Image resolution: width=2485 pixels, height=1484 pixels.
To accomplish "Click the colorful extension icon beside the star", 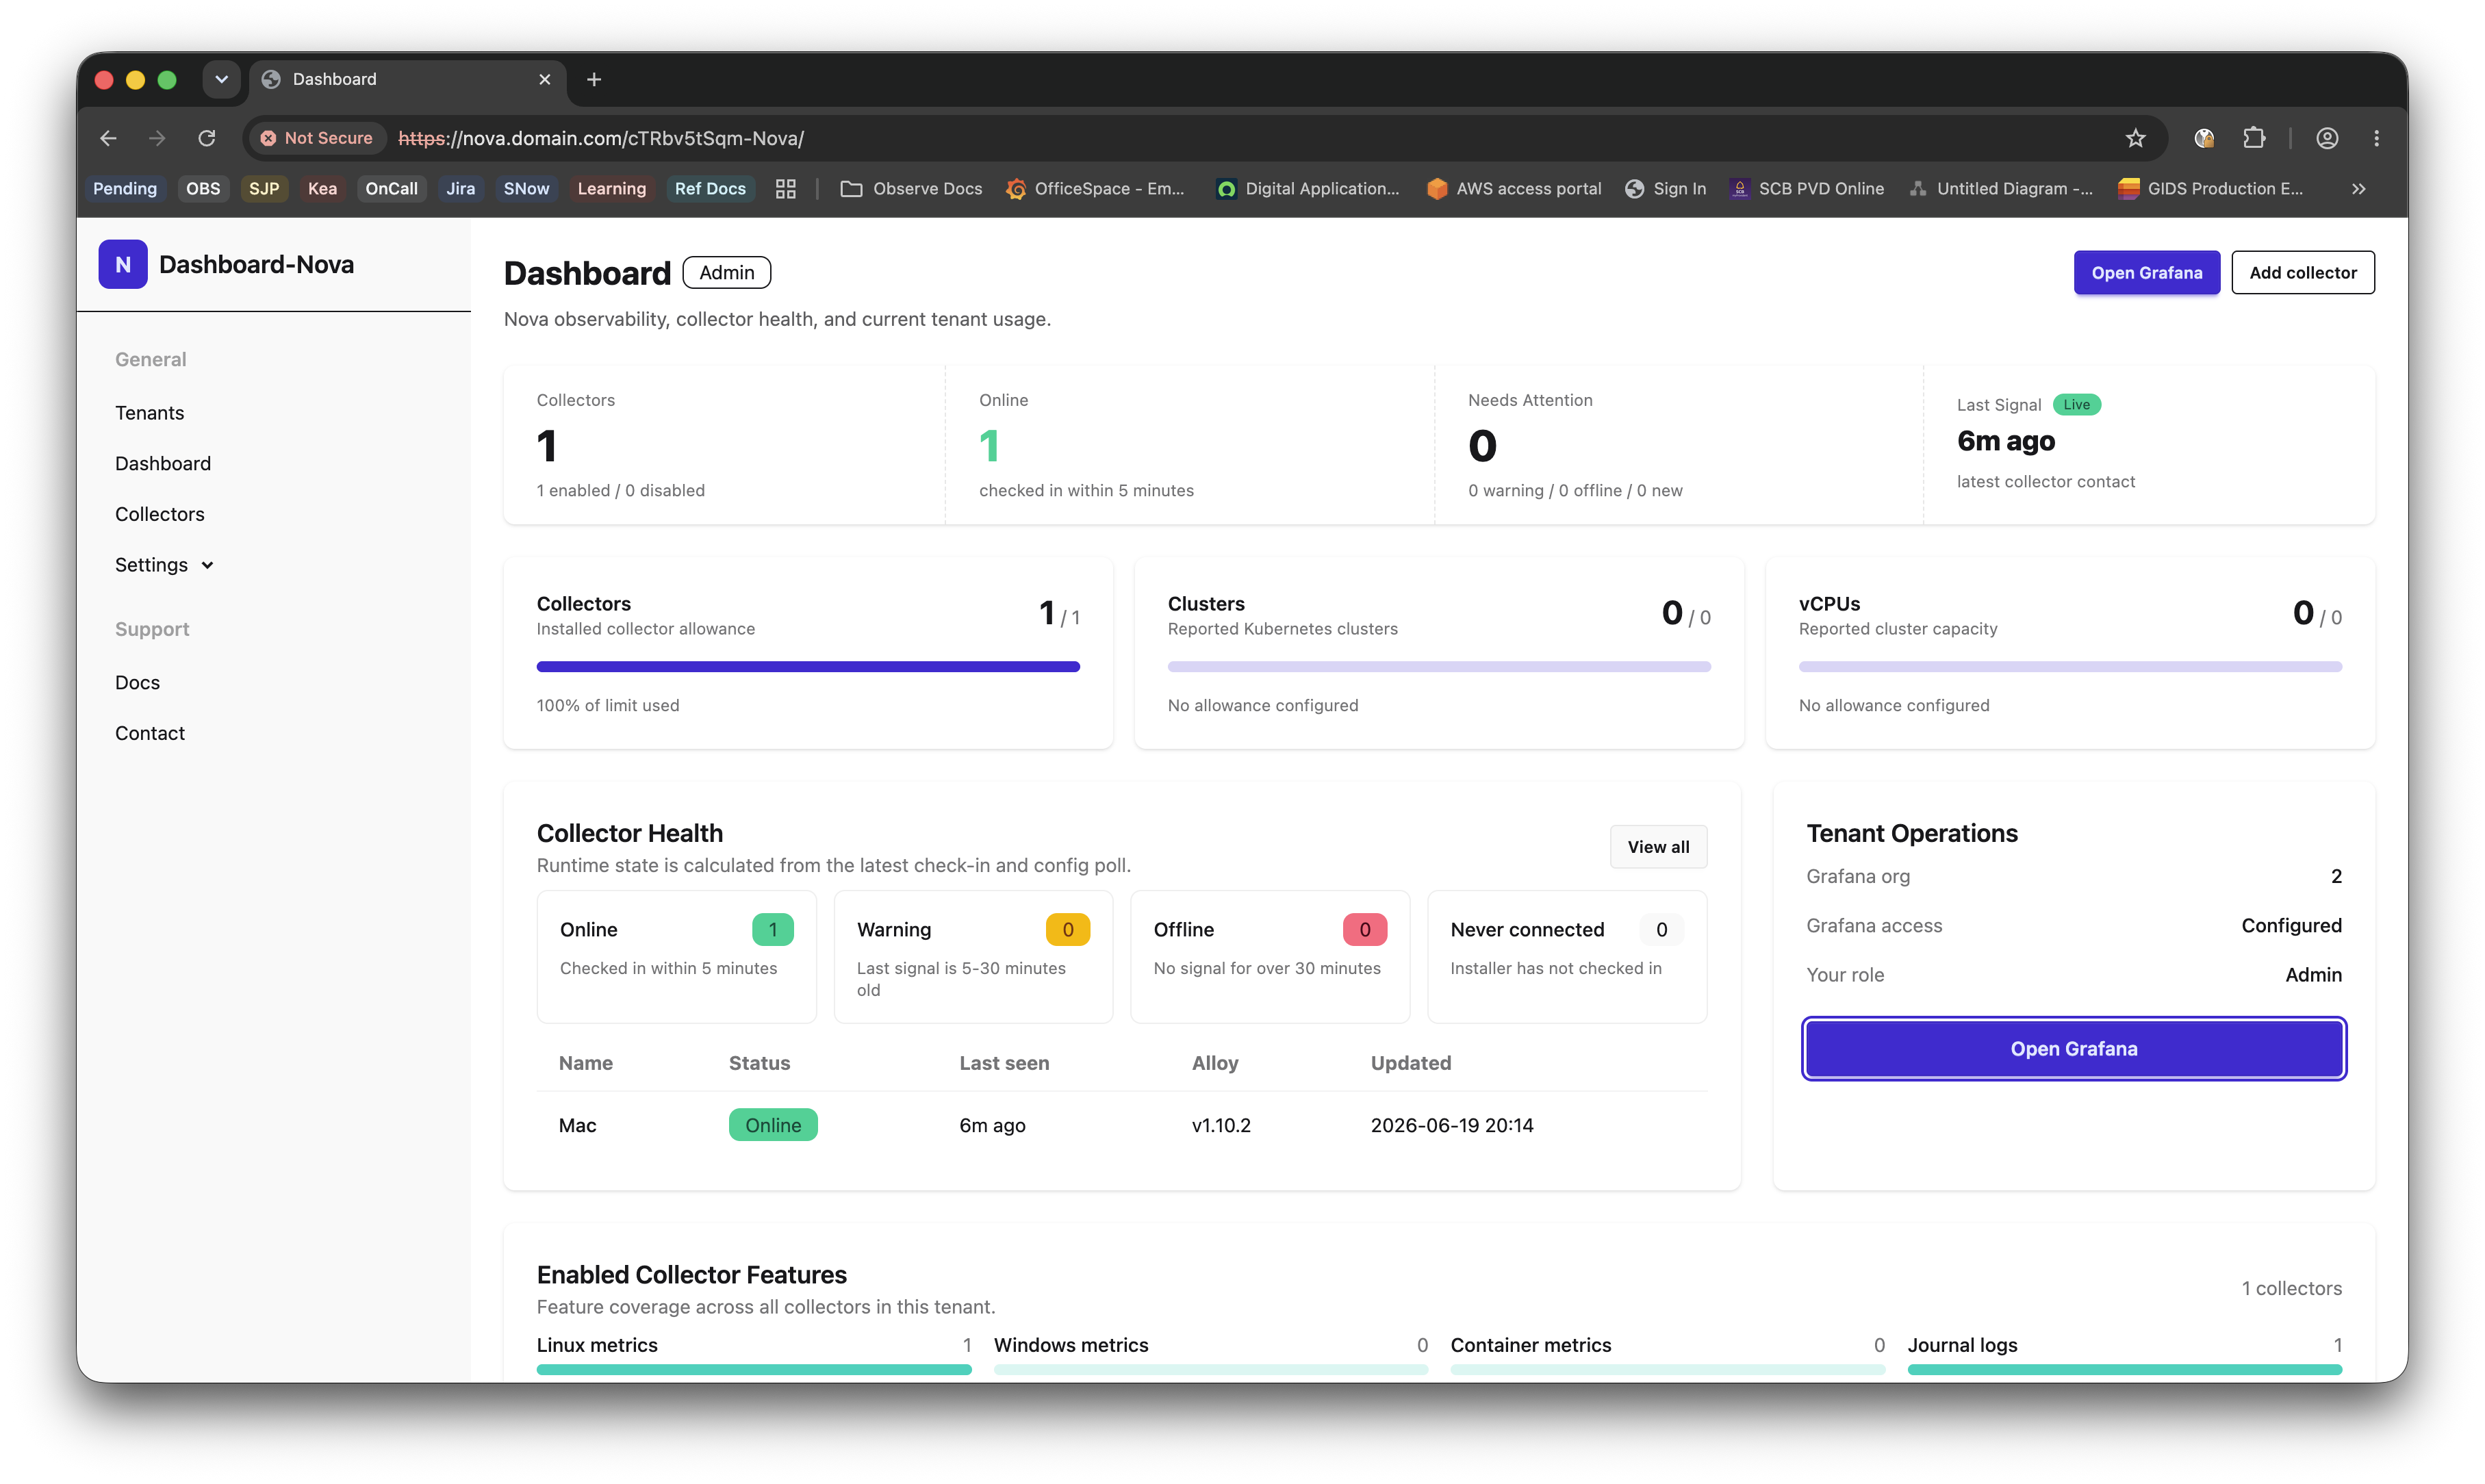I will pyautogui.click(x=2204, y=138).
